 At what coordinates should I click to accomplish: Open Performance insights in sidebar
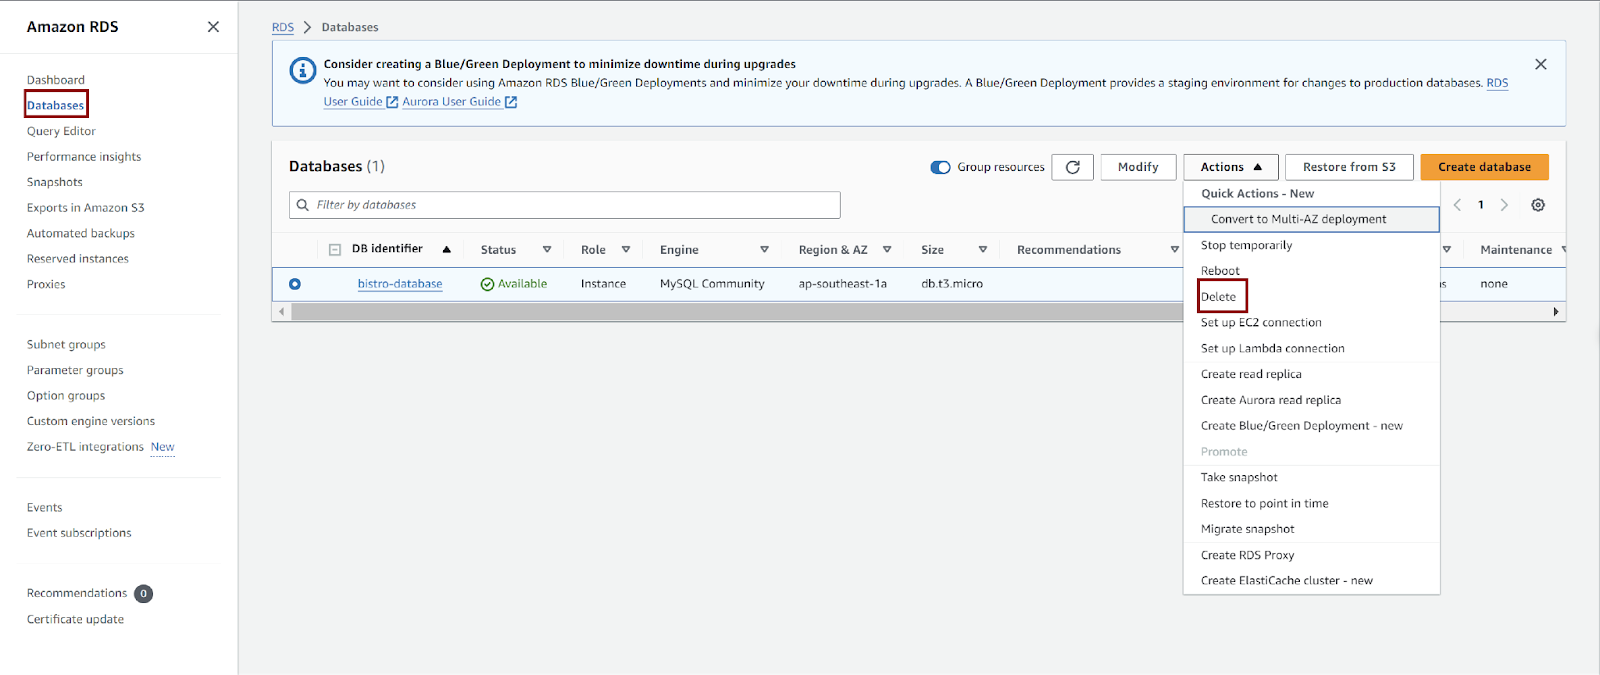pos(84,157)
